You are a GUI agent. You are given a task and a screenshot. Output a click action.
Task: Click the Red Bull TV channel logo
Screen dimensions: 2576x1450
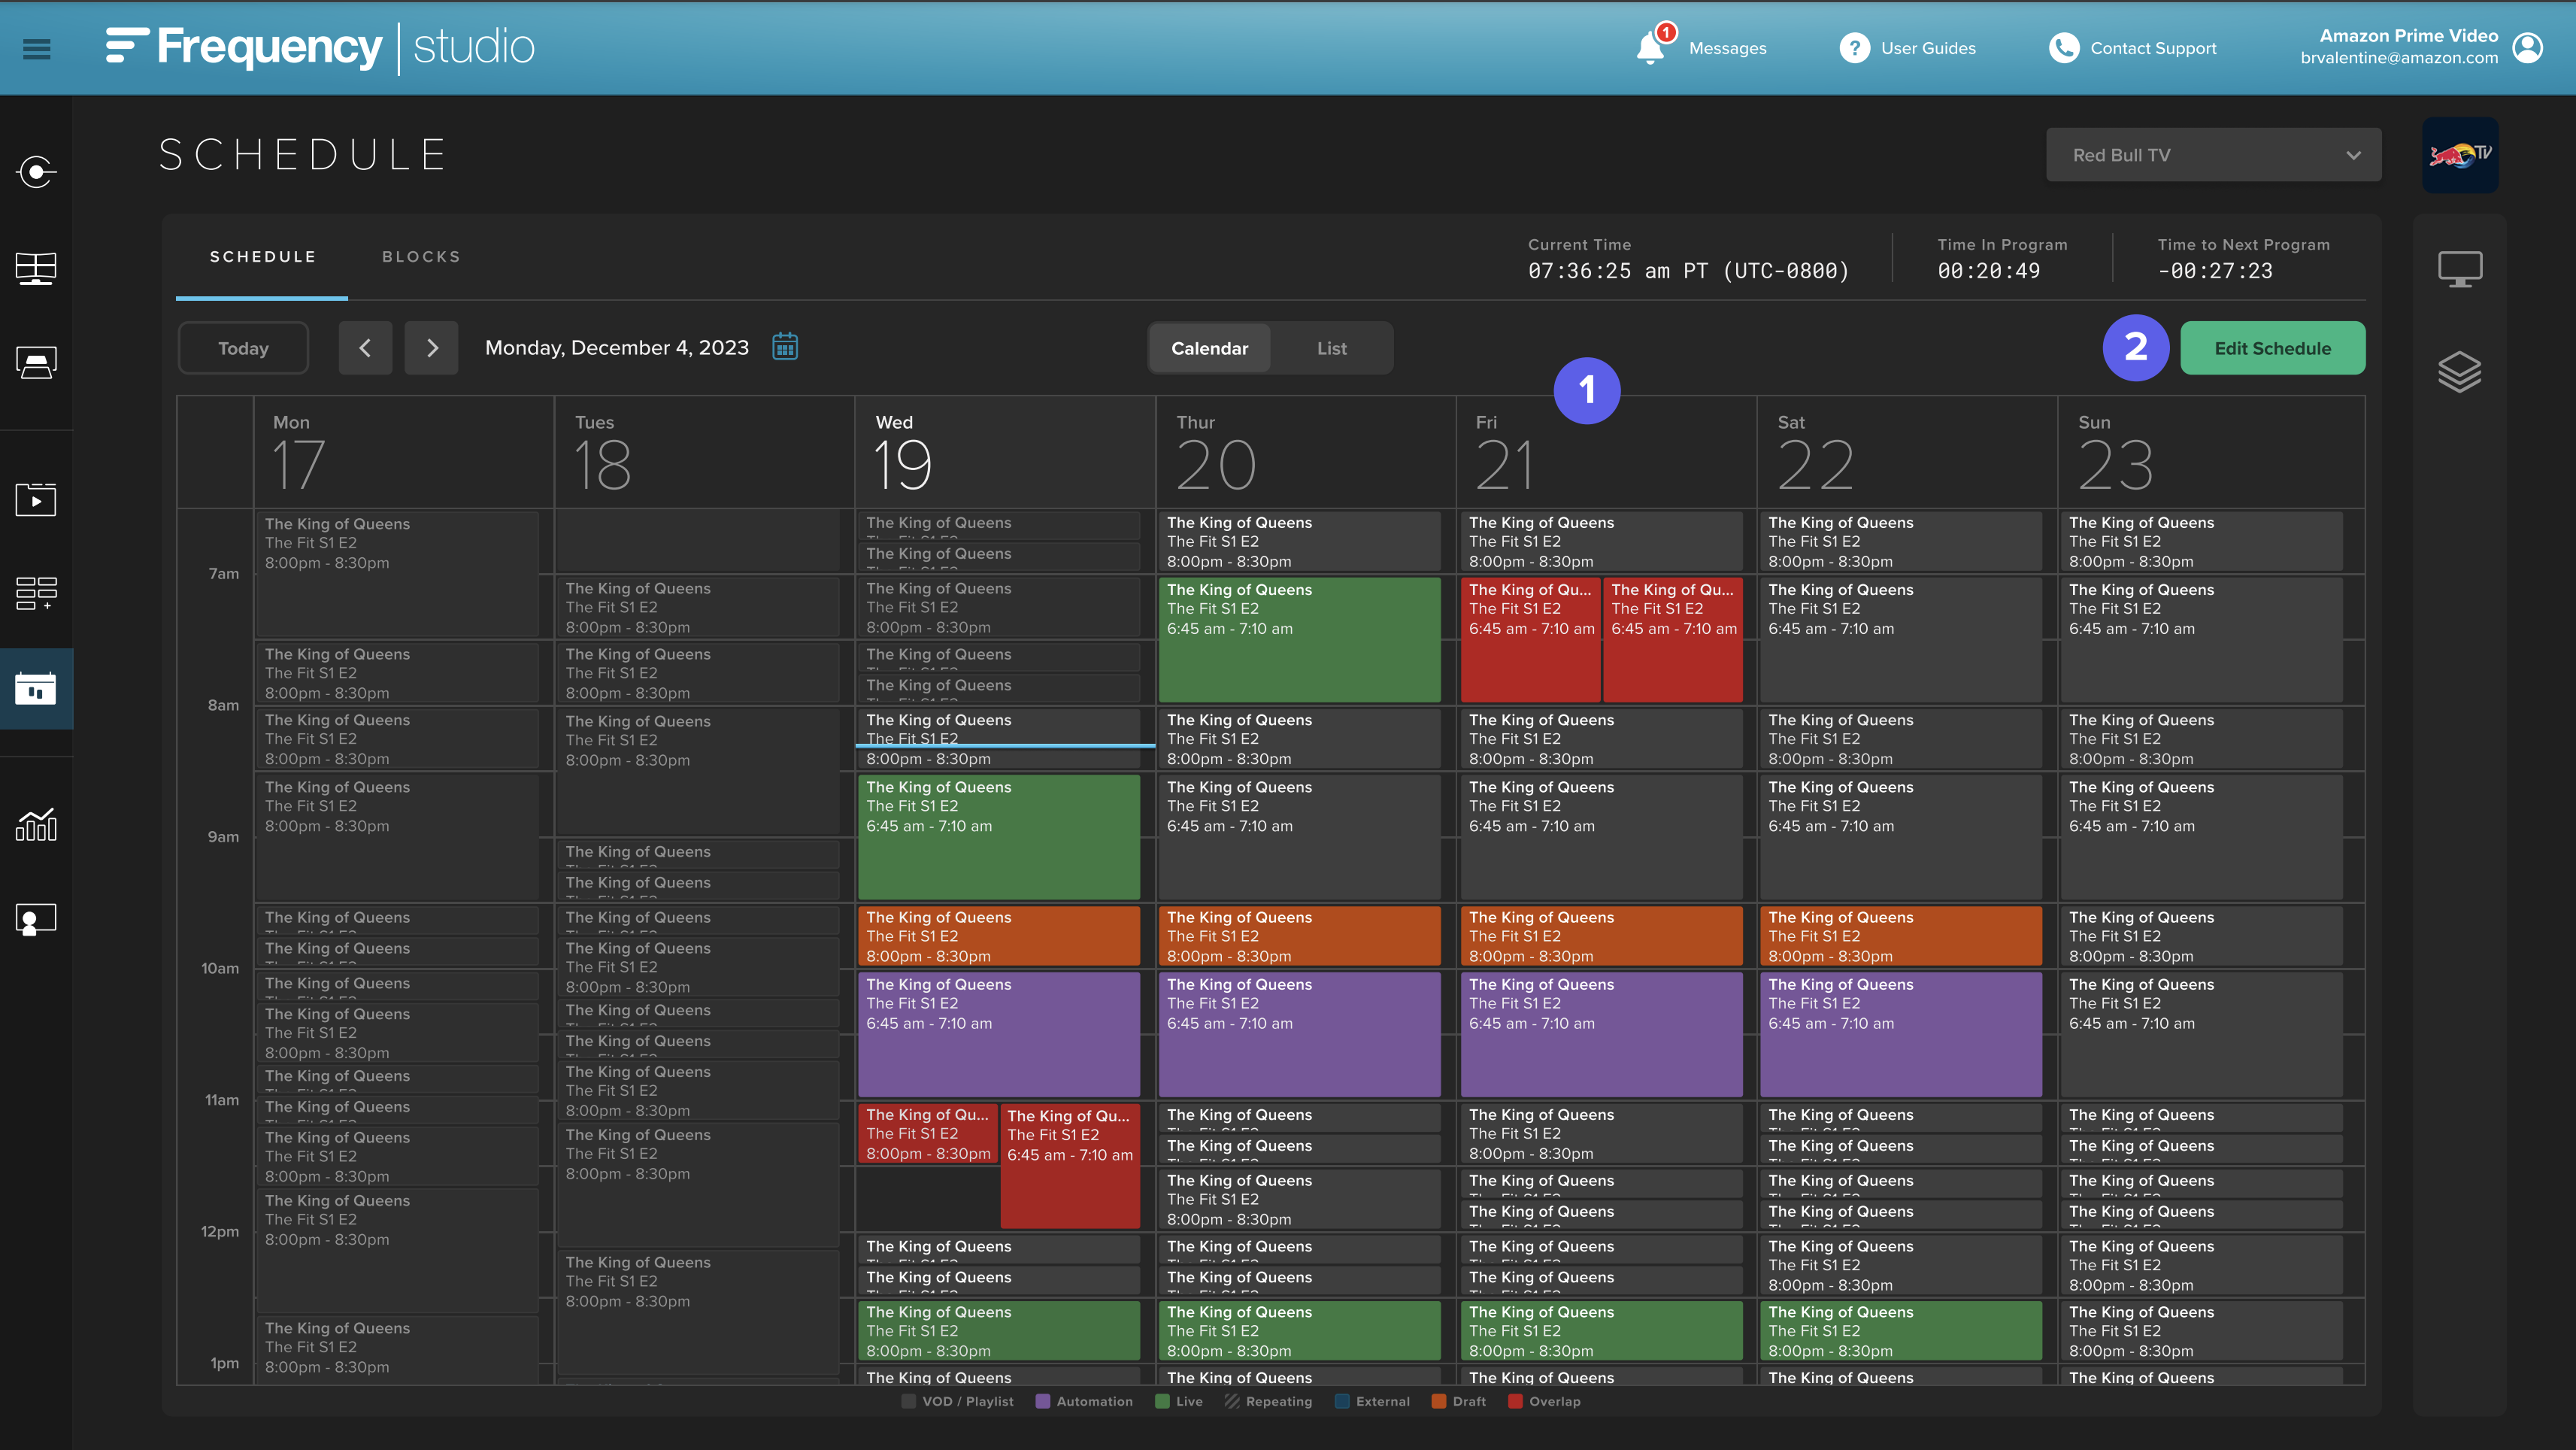click(x=2460, y=155)
